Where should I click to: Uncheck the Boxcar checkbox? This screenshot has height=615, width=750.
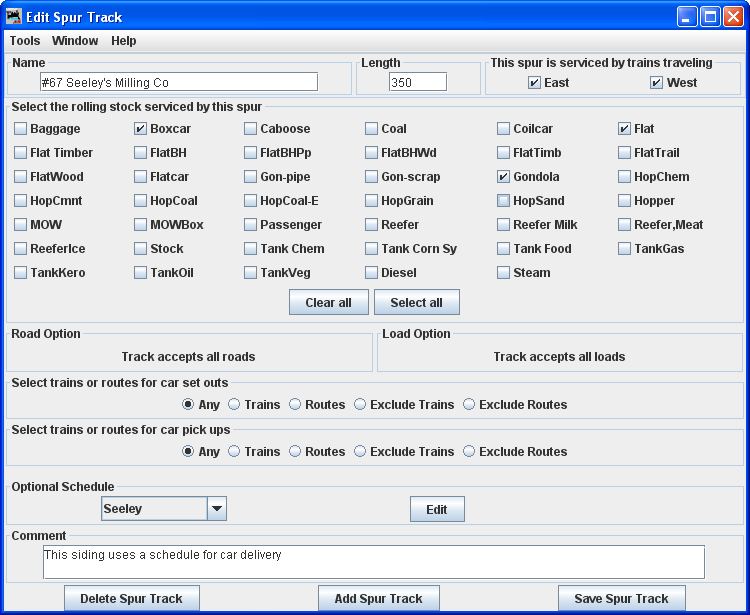[141, 129]
